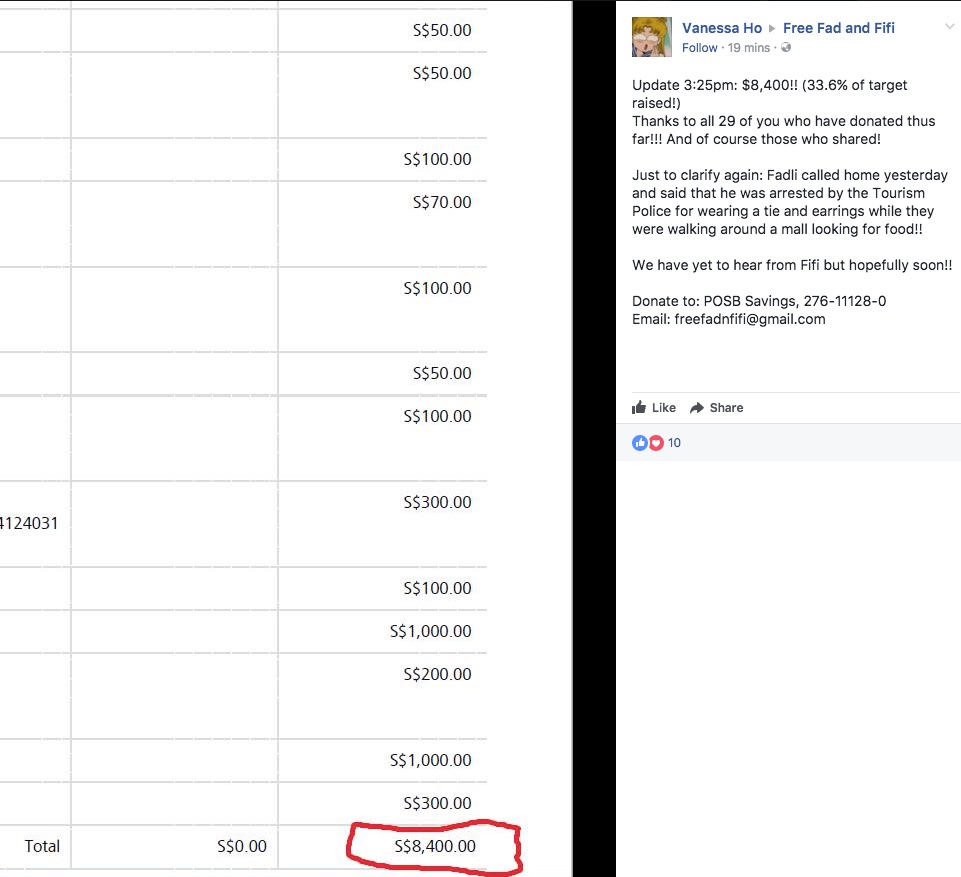
Task: Click the Share arrow icon
Action: pyautogui.click(x=699, y=407)
